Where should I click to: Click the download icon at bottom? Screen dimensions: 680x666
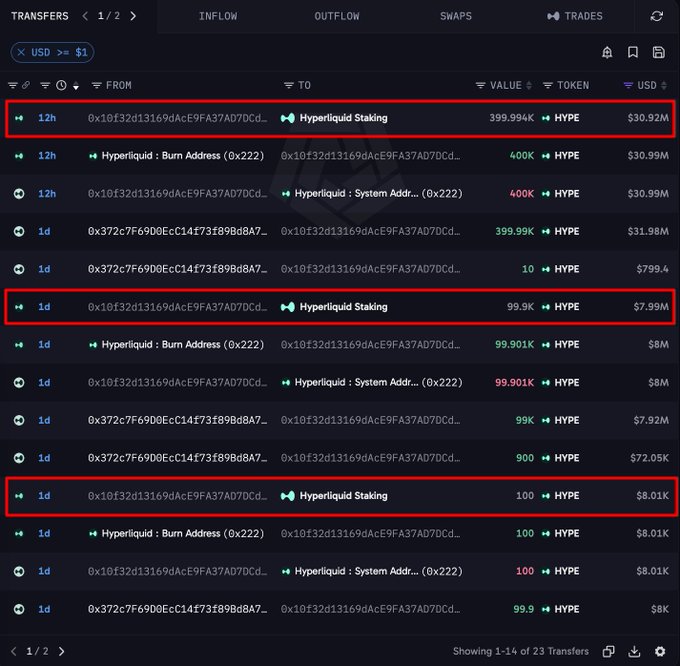(634, 651)
